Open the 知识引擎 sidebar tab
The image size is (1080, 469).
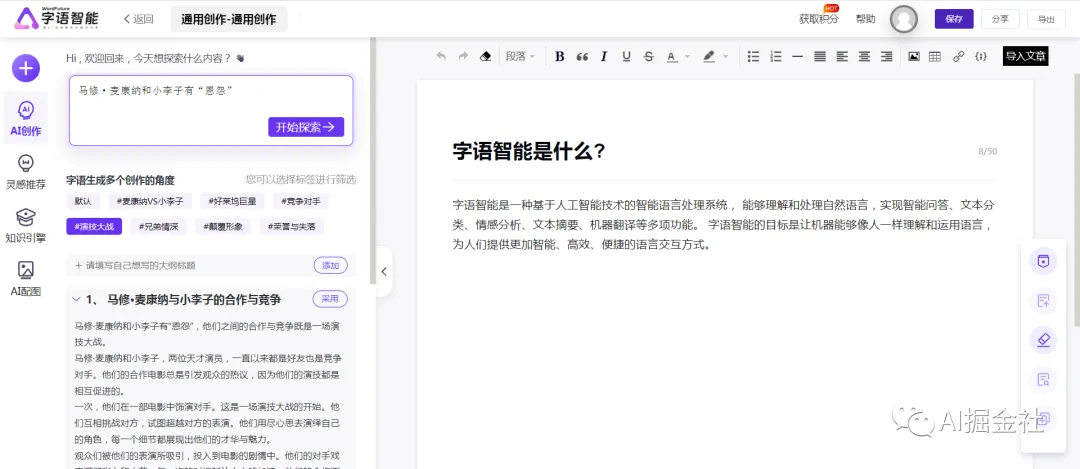[x=25, y=225]
